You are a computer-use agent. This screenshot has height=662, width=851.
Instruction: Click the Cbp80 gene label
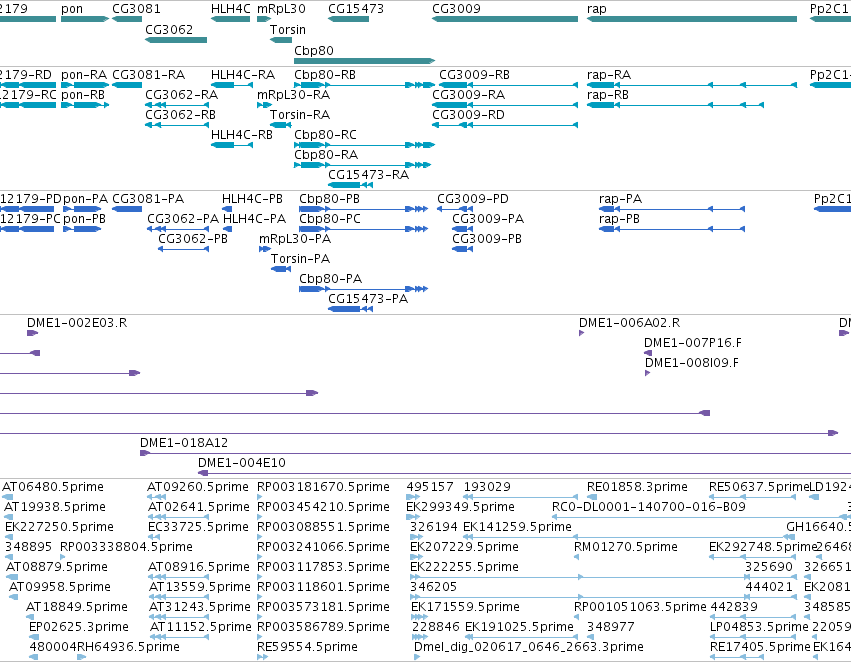click(x=314, y=50)
